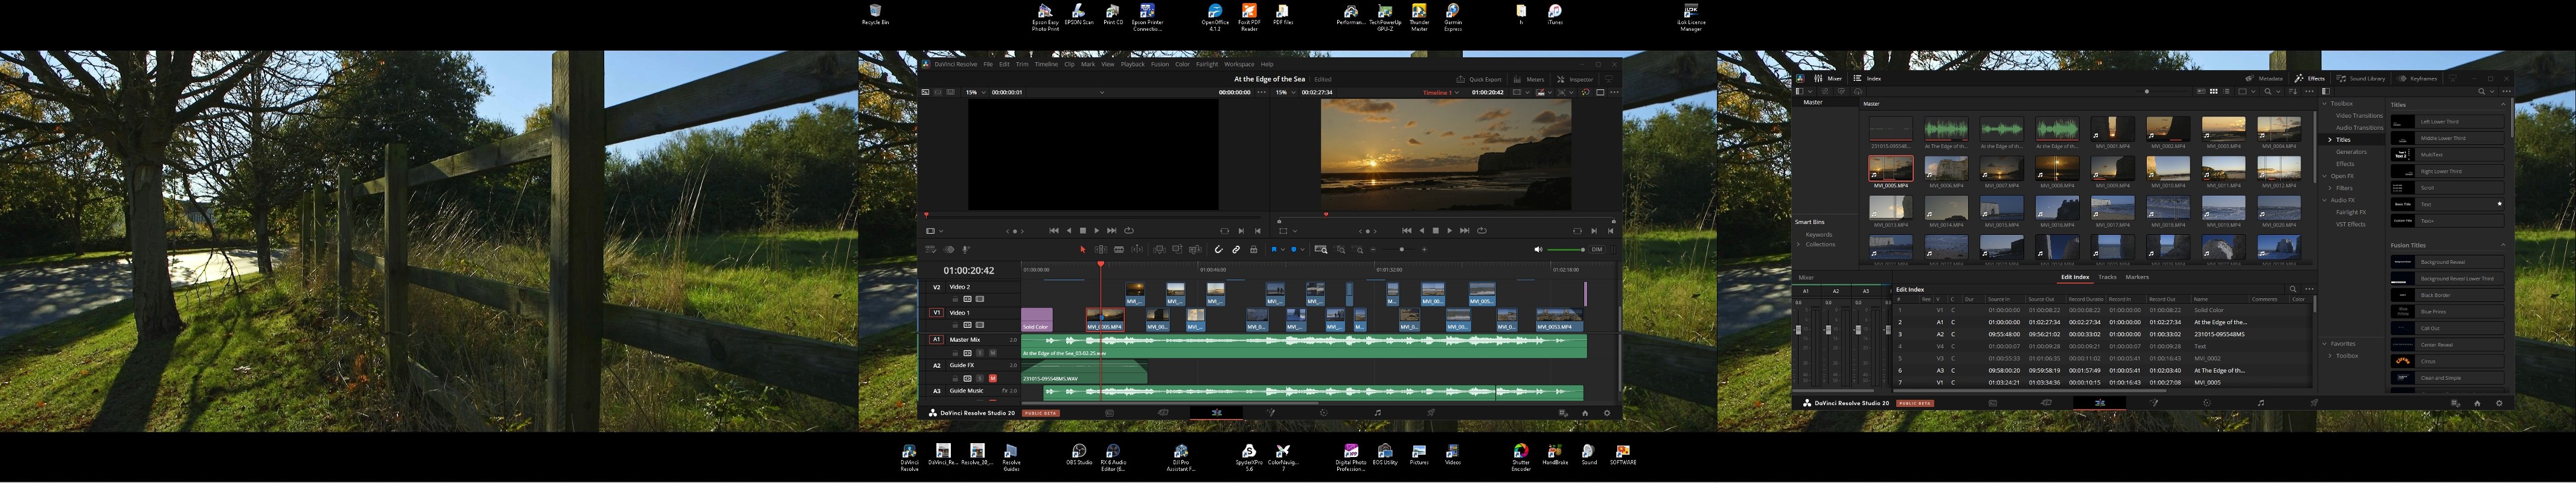Stop playback in the timeline viewer
This screenshot has width=2576, height=483.
point(1435,231)
